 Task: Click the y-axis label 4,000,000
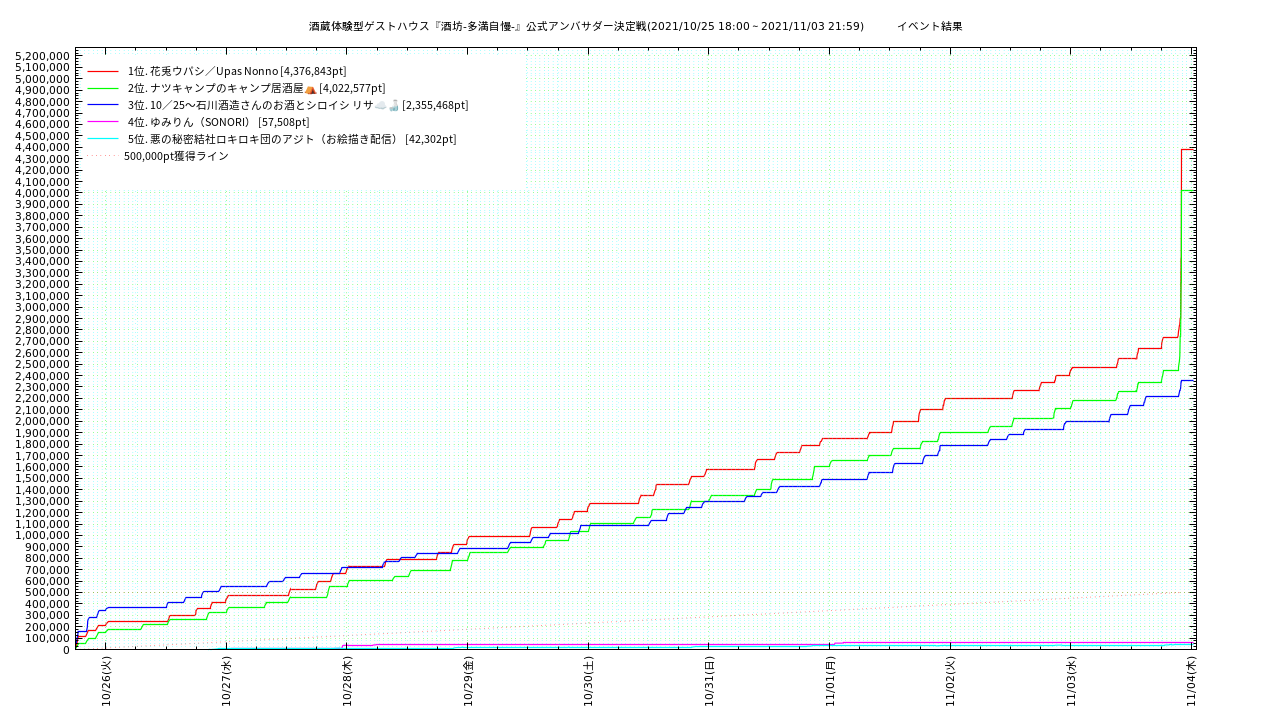pyautogui.click(x=44, y=194)
